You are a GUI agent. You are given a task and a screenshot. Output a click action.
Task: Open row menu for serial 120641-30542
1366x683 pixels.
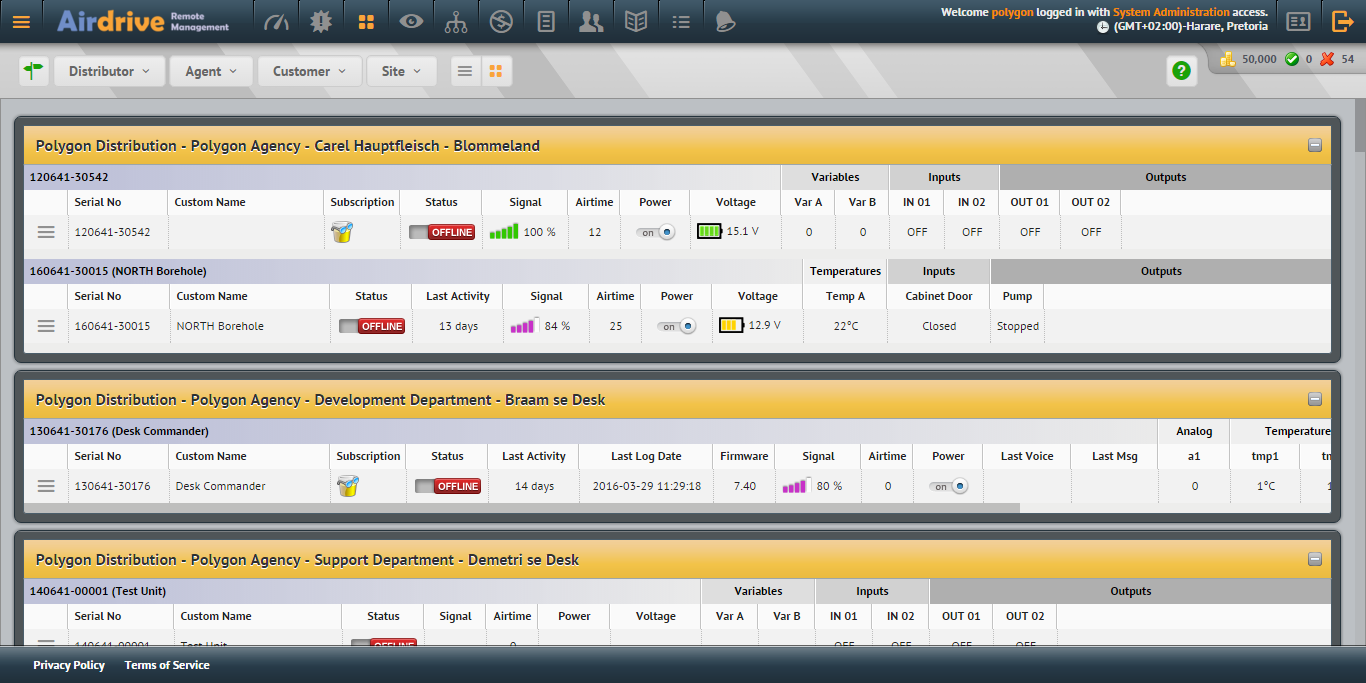point(46,232)
